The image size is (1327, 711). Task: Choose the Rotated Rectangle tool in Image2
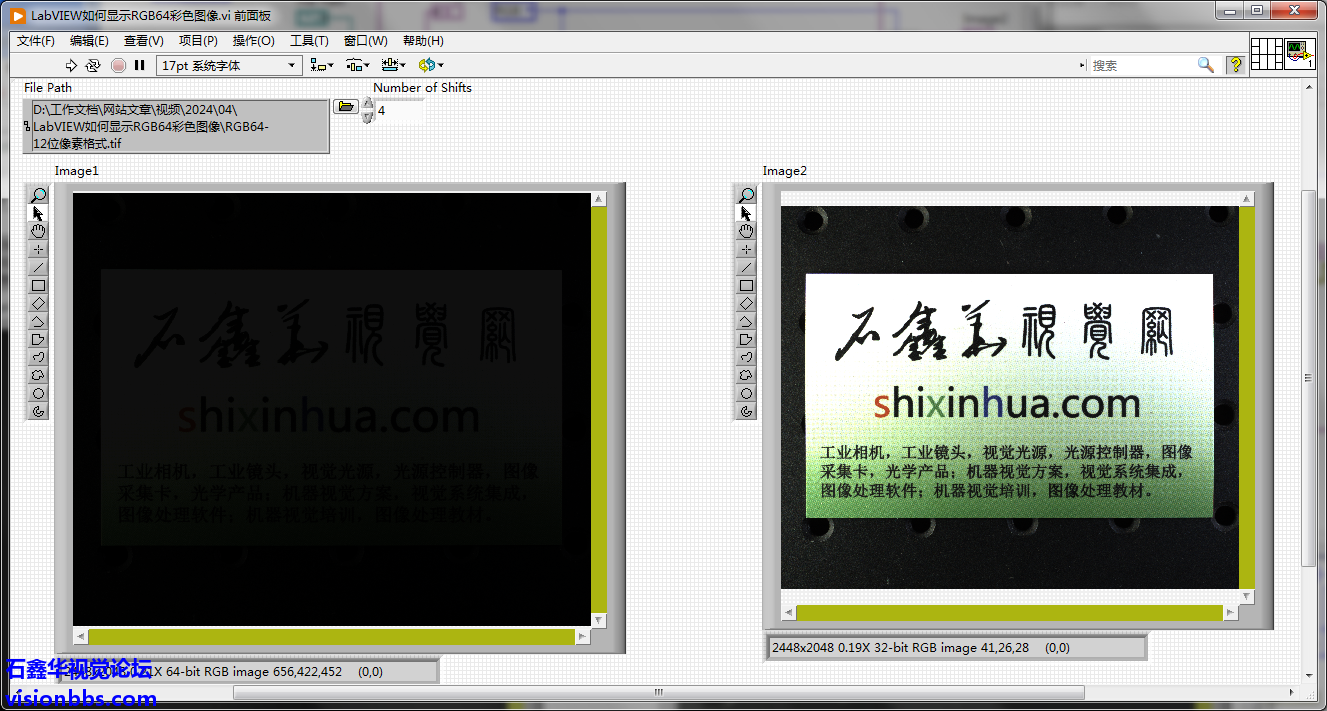coord(746,303)
